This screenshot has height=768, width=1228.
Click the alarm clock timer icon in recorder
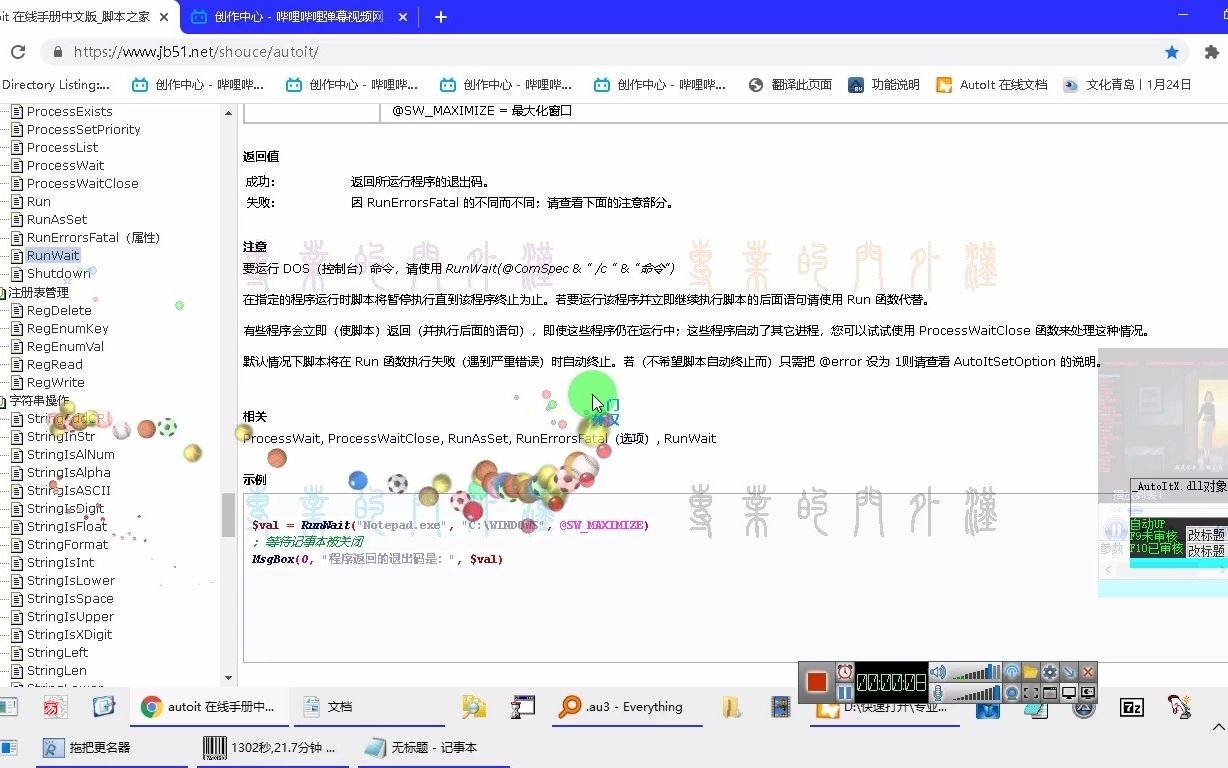click(845, 672)
